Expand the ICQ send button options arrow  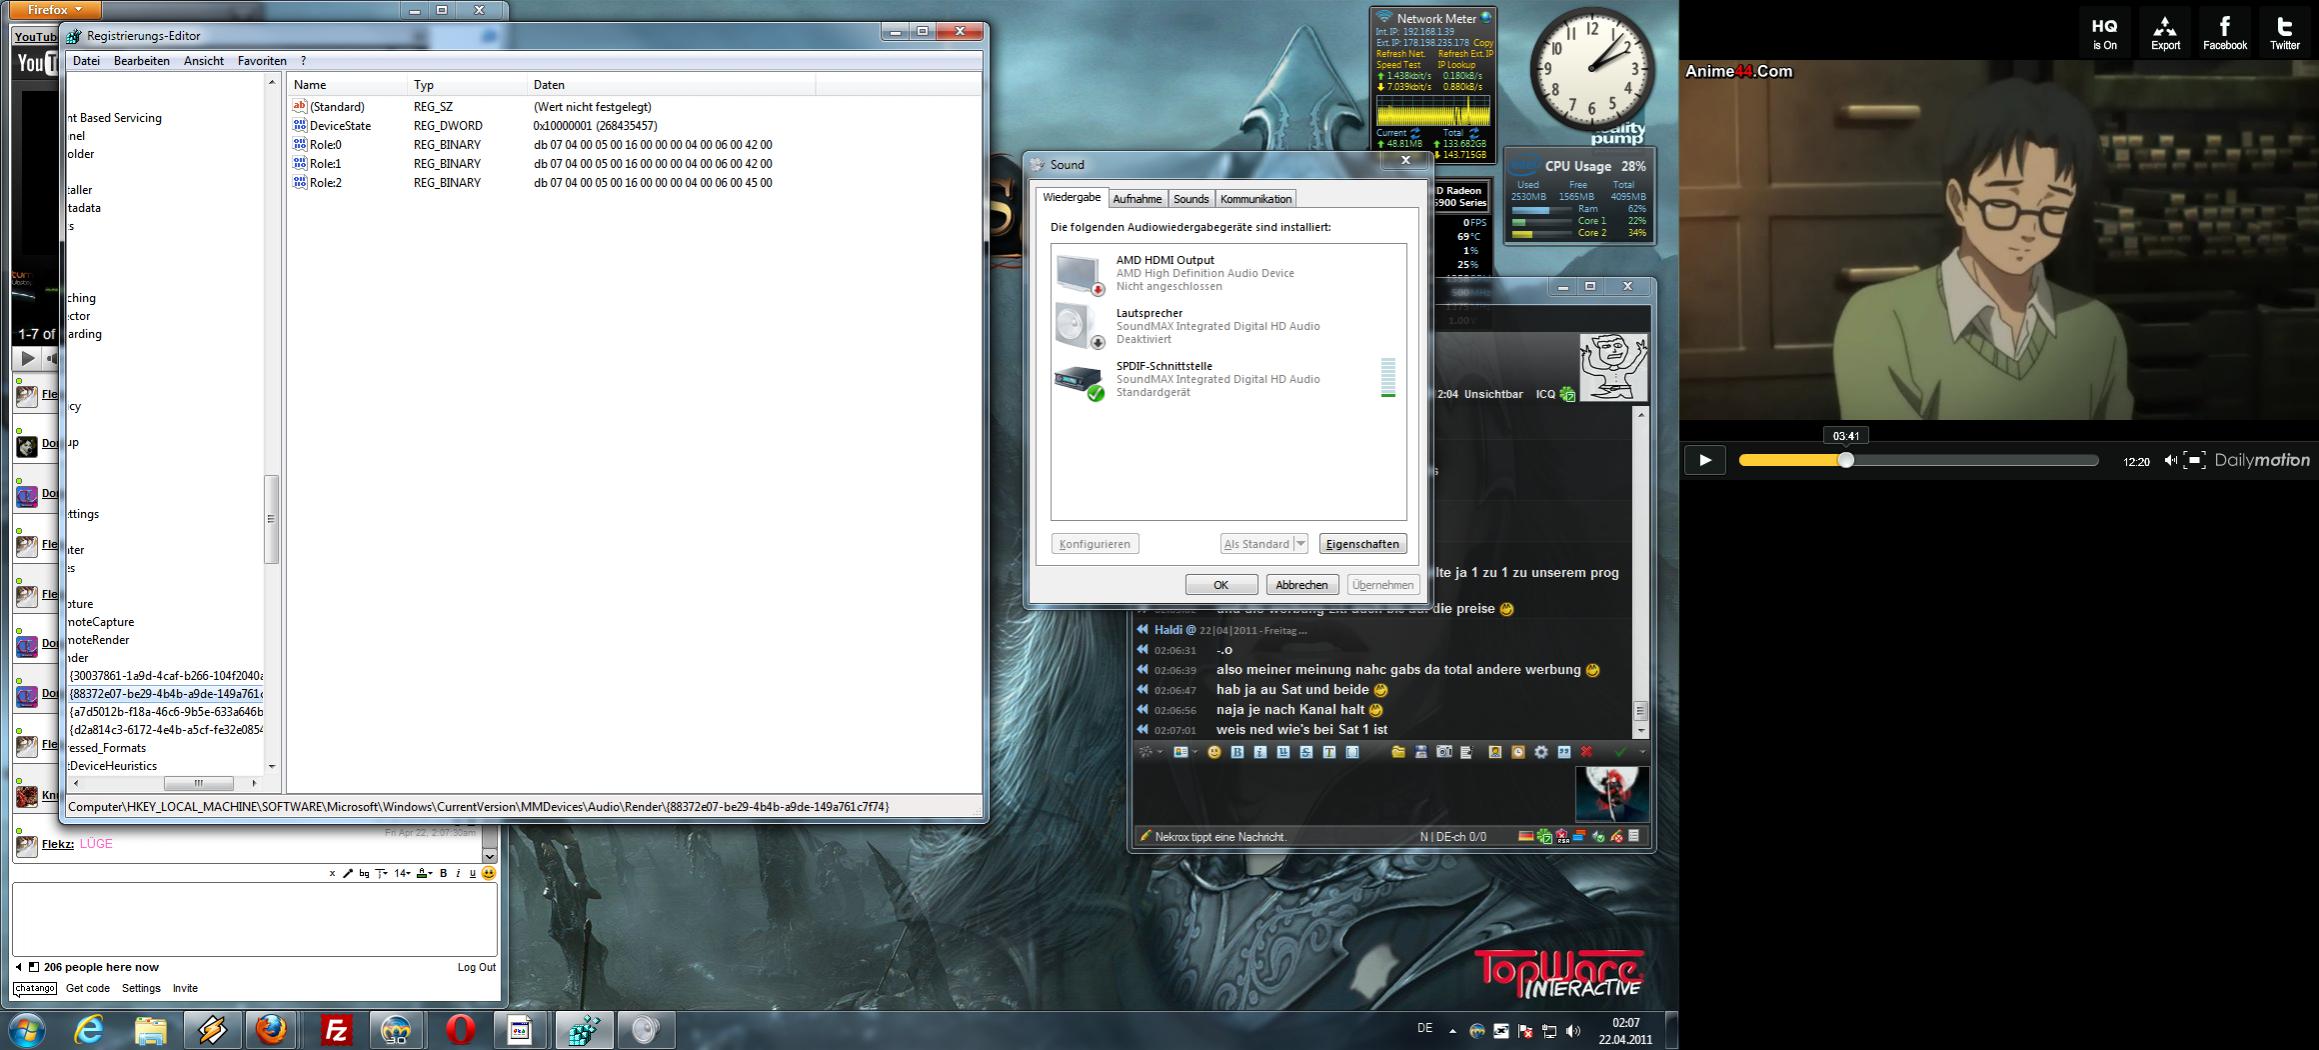[x=1641, y=752]
